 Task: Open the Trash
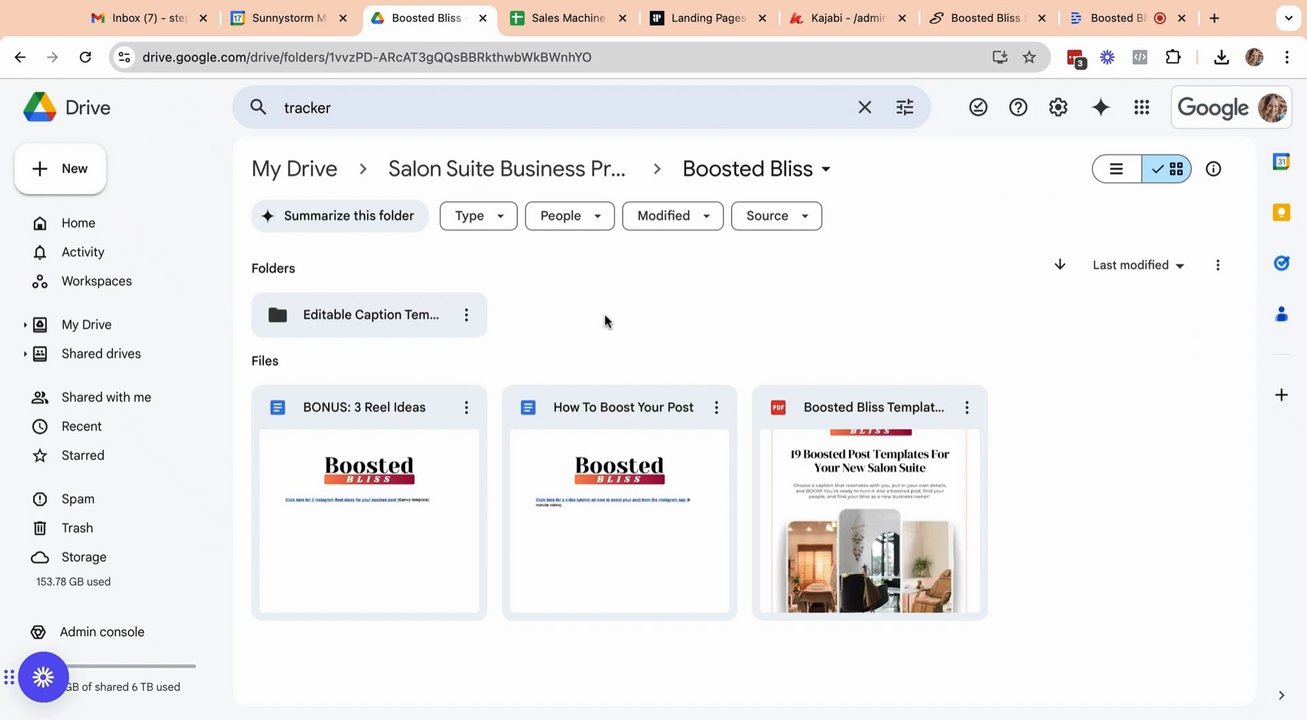click(x=77, y=528)
